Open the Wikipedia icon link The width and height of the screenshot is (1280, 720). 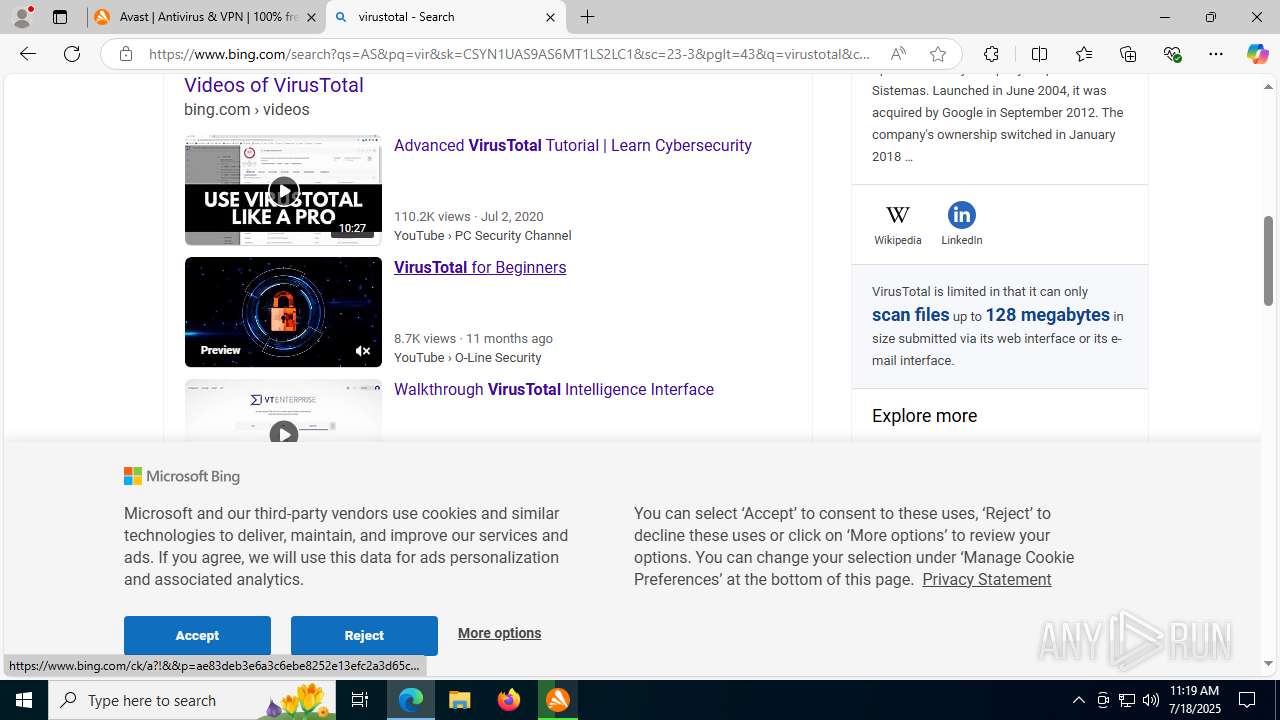[x=898, y=224]
